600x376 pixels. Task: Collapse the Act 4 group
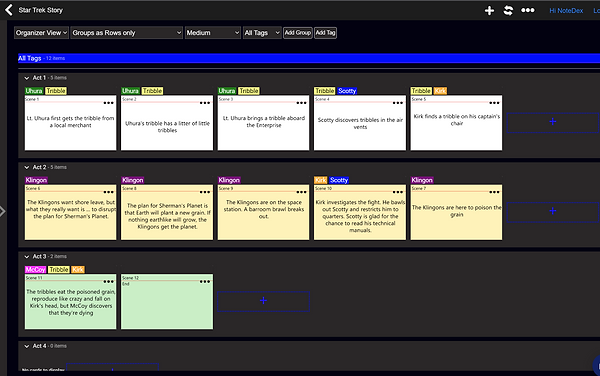click(x=26, y=346)
